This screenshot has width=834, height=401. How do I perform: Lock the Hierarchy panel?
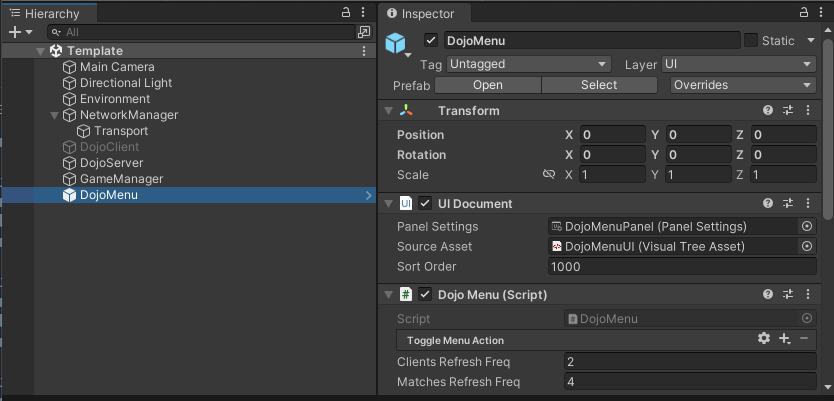click(346, 13)
